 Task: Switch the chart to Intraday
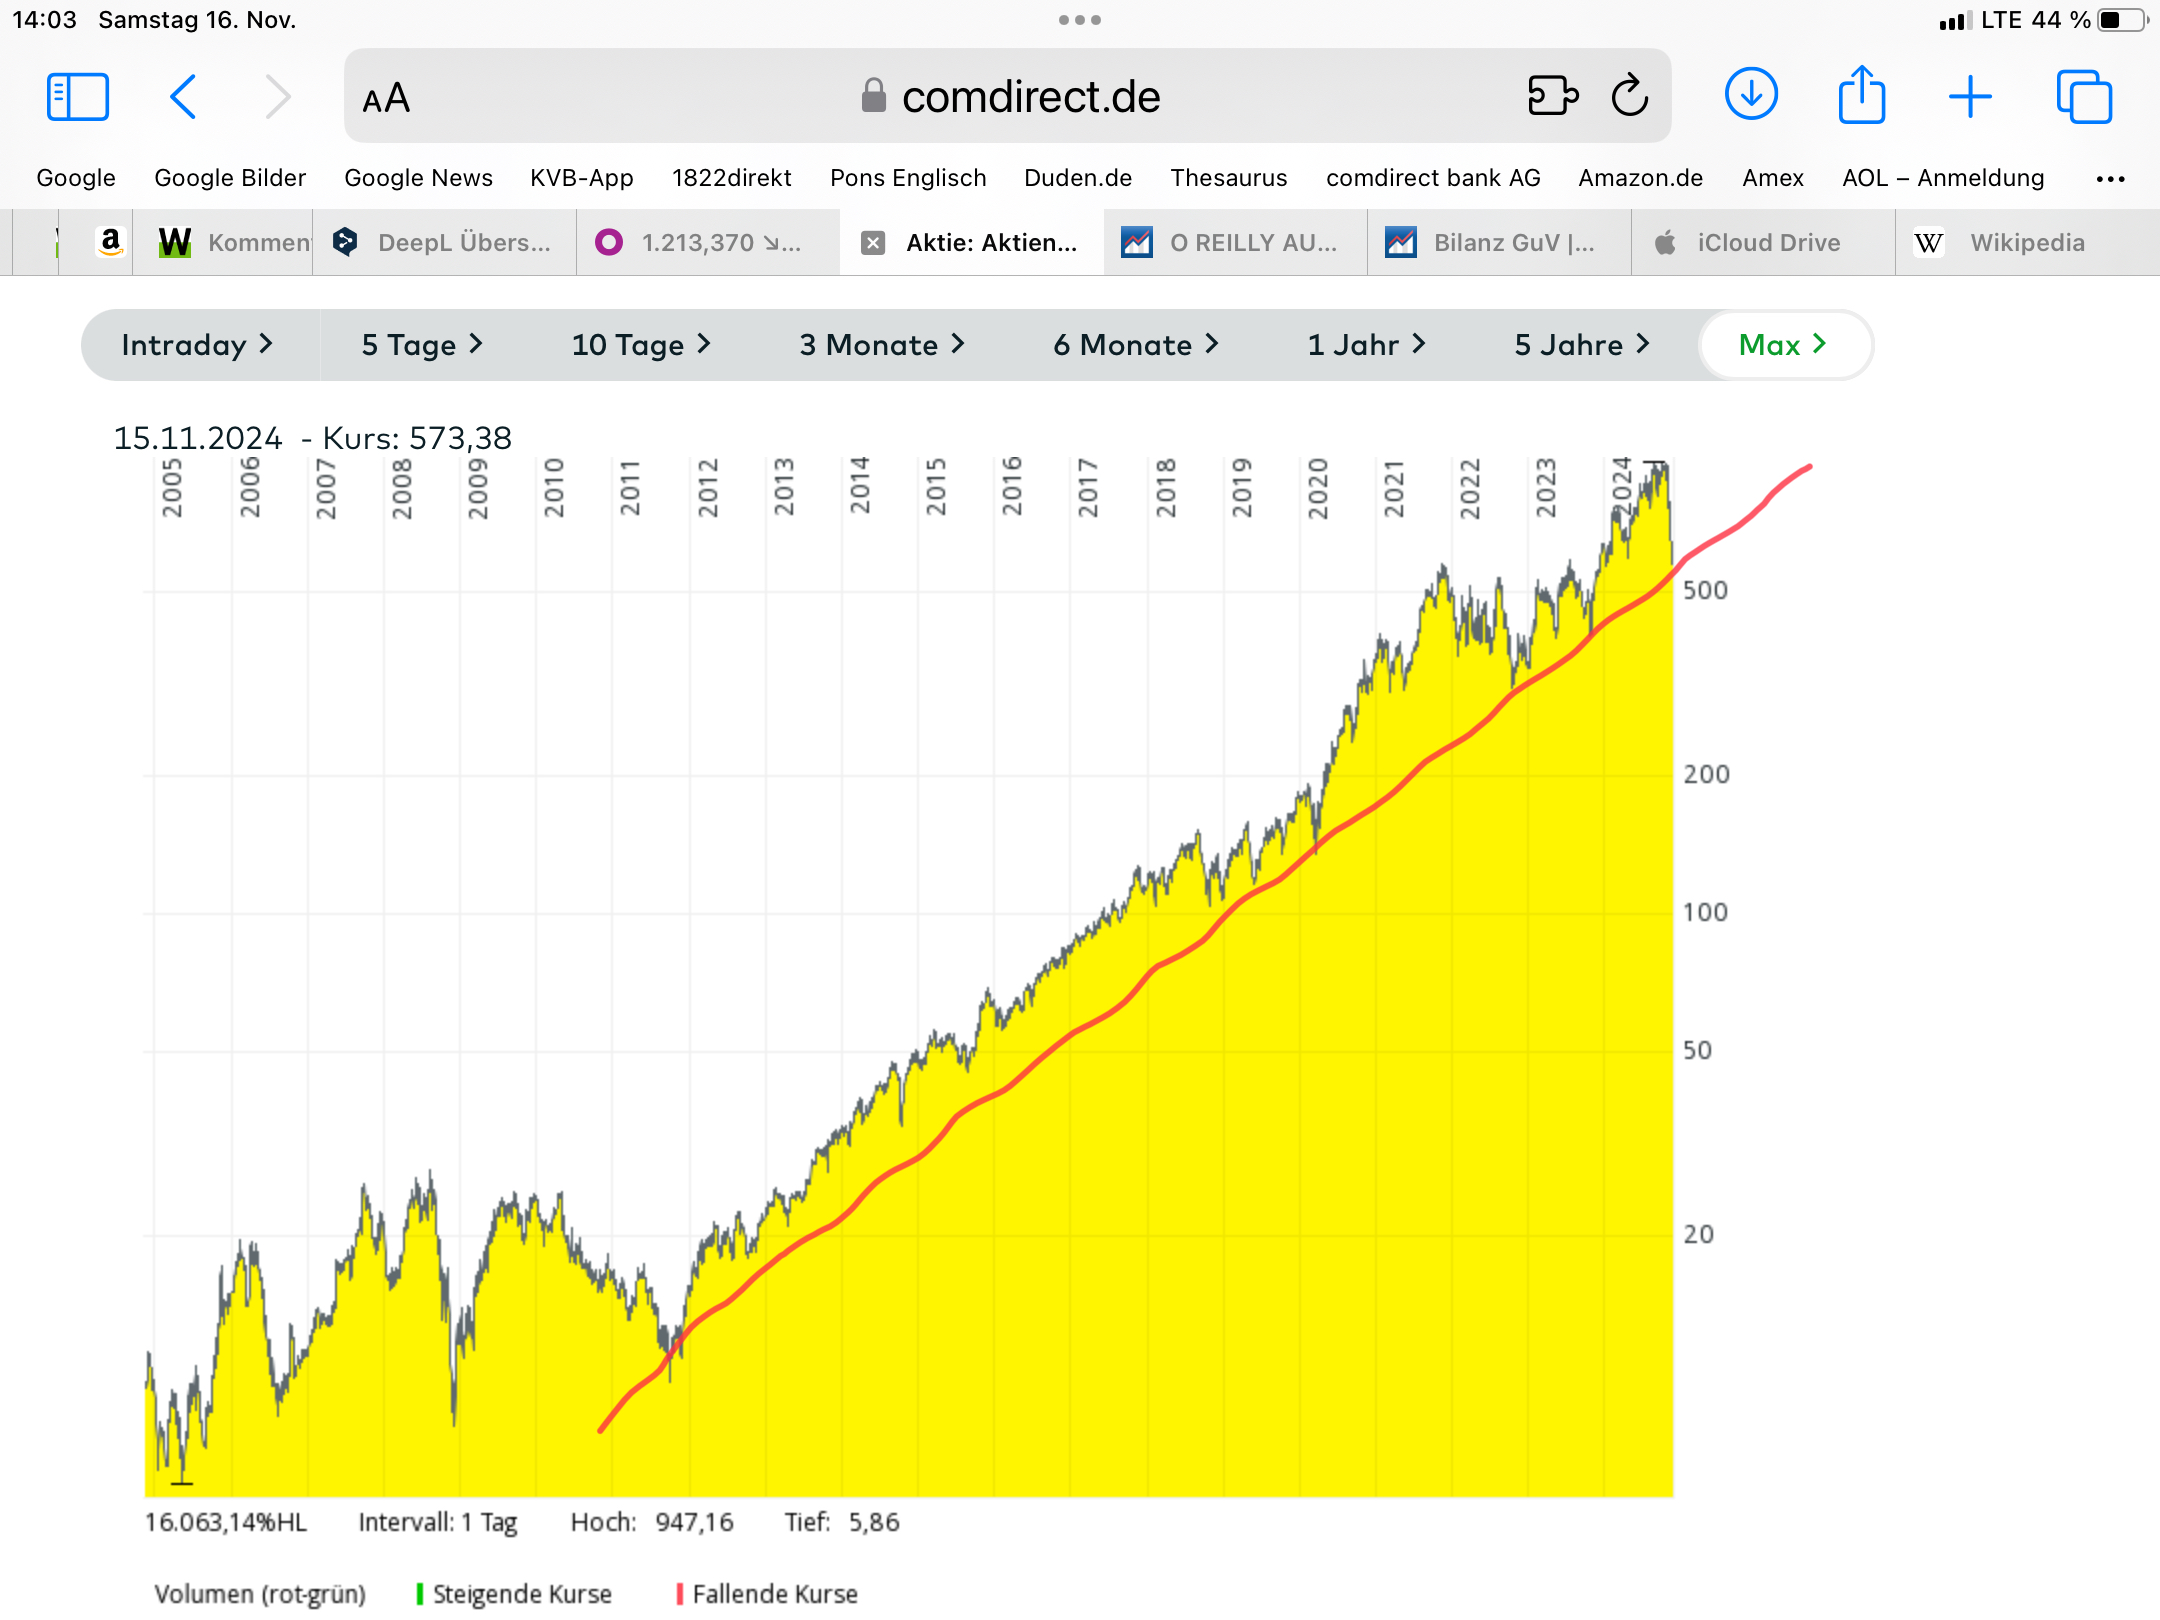[x=197, y=345]
